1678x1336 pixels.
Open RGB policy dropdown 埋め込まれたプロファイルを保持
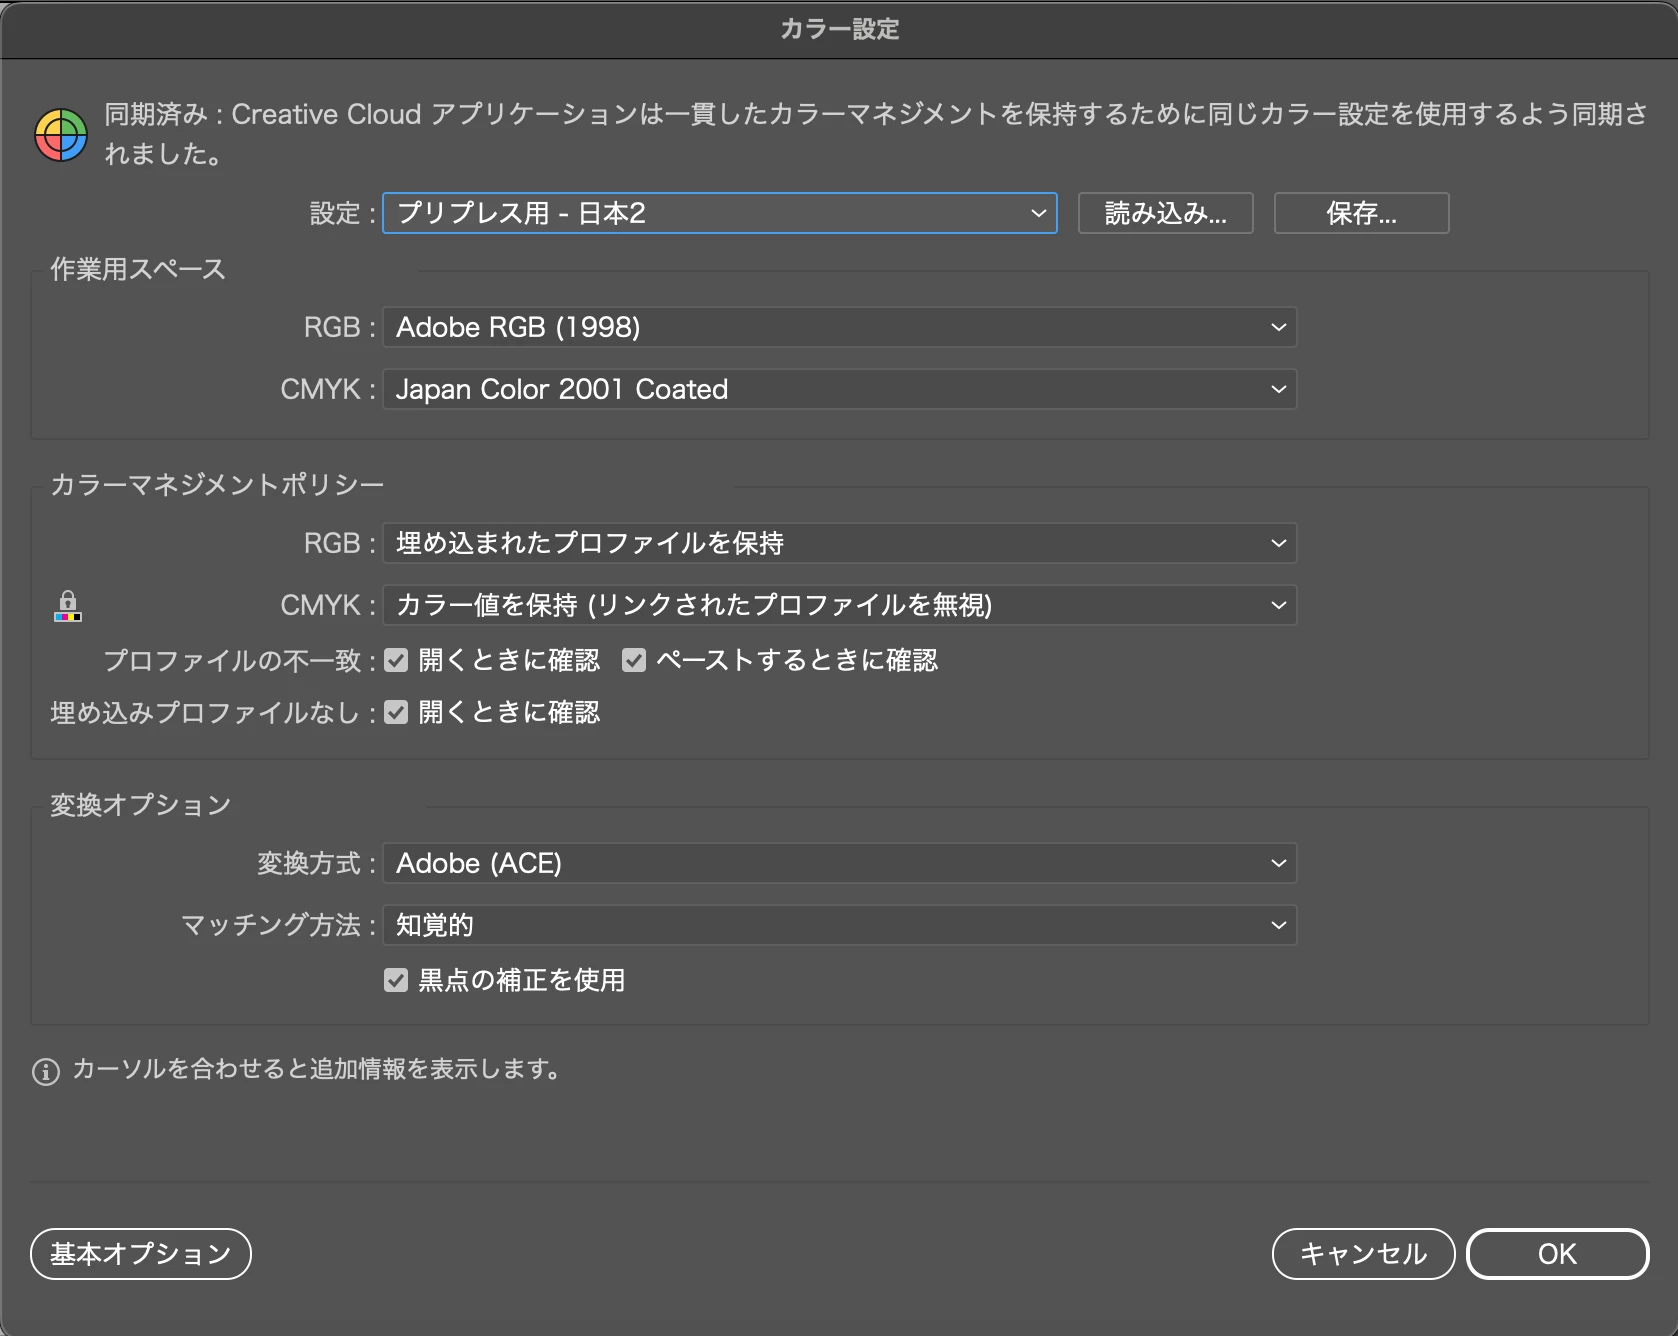840,543
